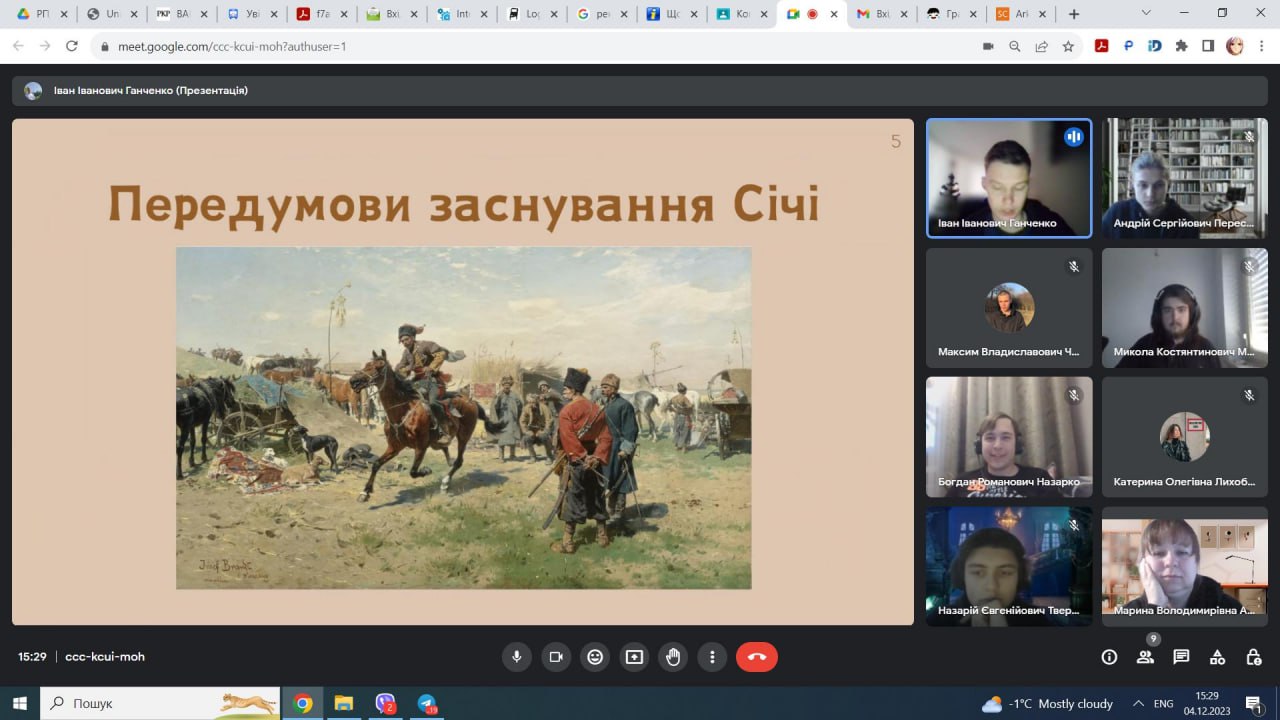Bookmark this page with the star icon
Image resolution: width=1280 pixels, height=720 pixels.
(1068, 46)
